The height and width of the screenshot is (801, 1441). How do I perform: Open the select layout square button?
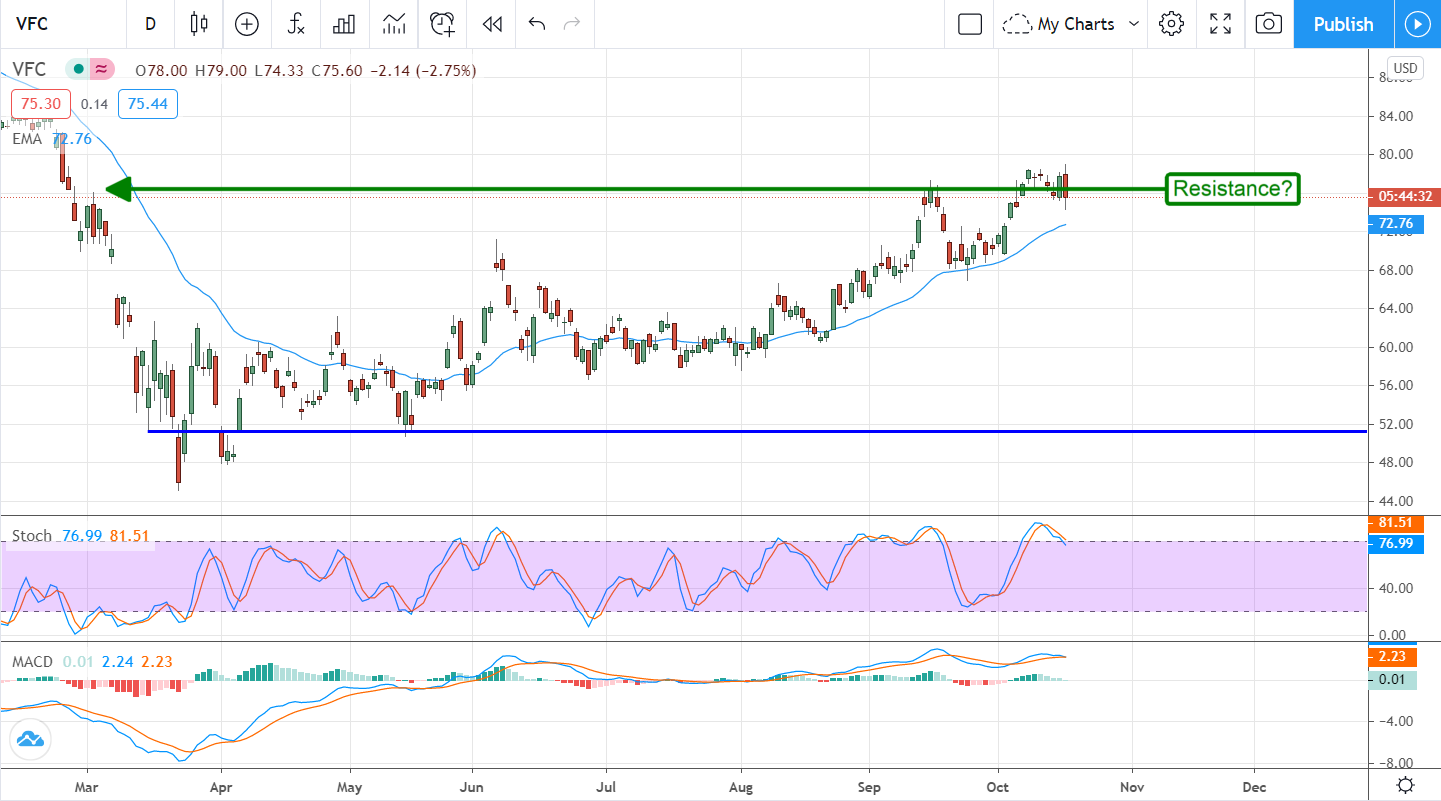(970, 24)
